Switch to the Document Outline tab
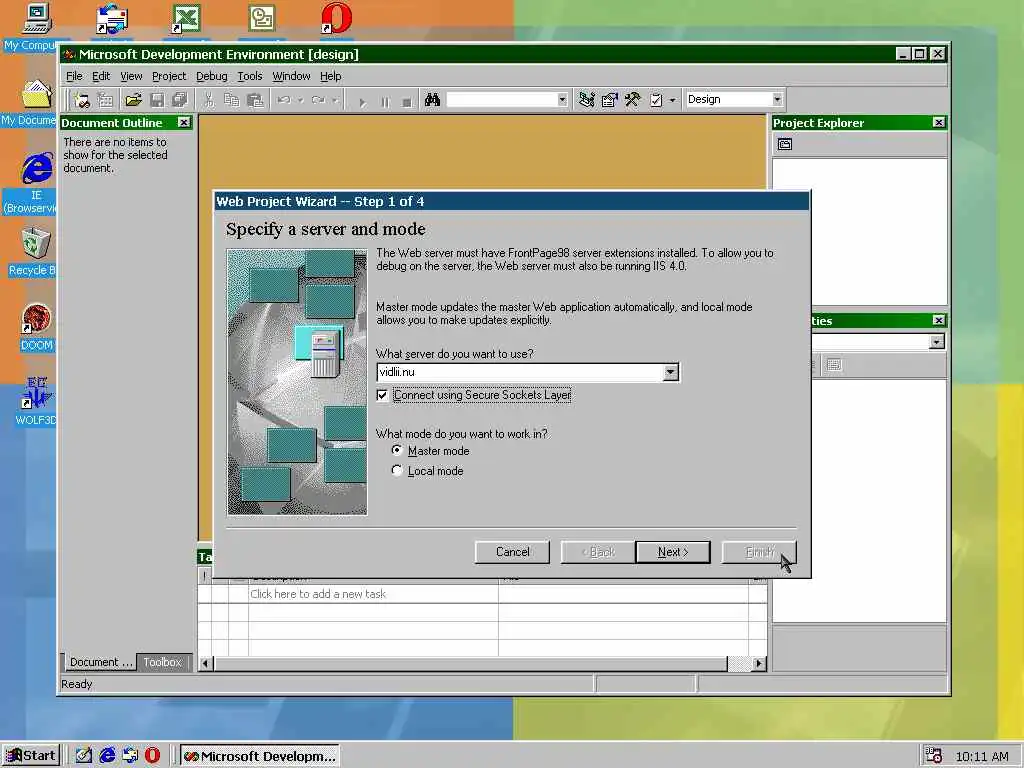1024x768 pixels. pyautogui.click(x=100, y=662)
